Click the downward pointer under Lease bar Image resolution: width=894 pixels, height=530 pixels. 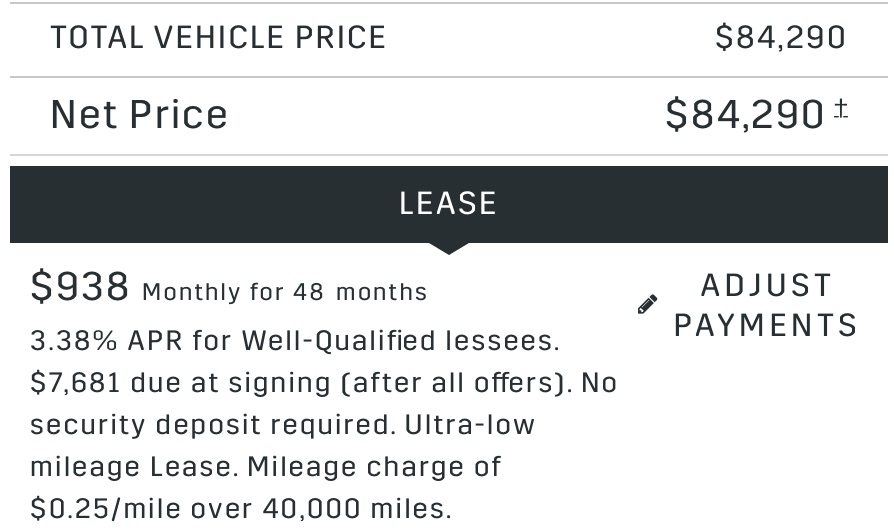(x=449, y=248)
